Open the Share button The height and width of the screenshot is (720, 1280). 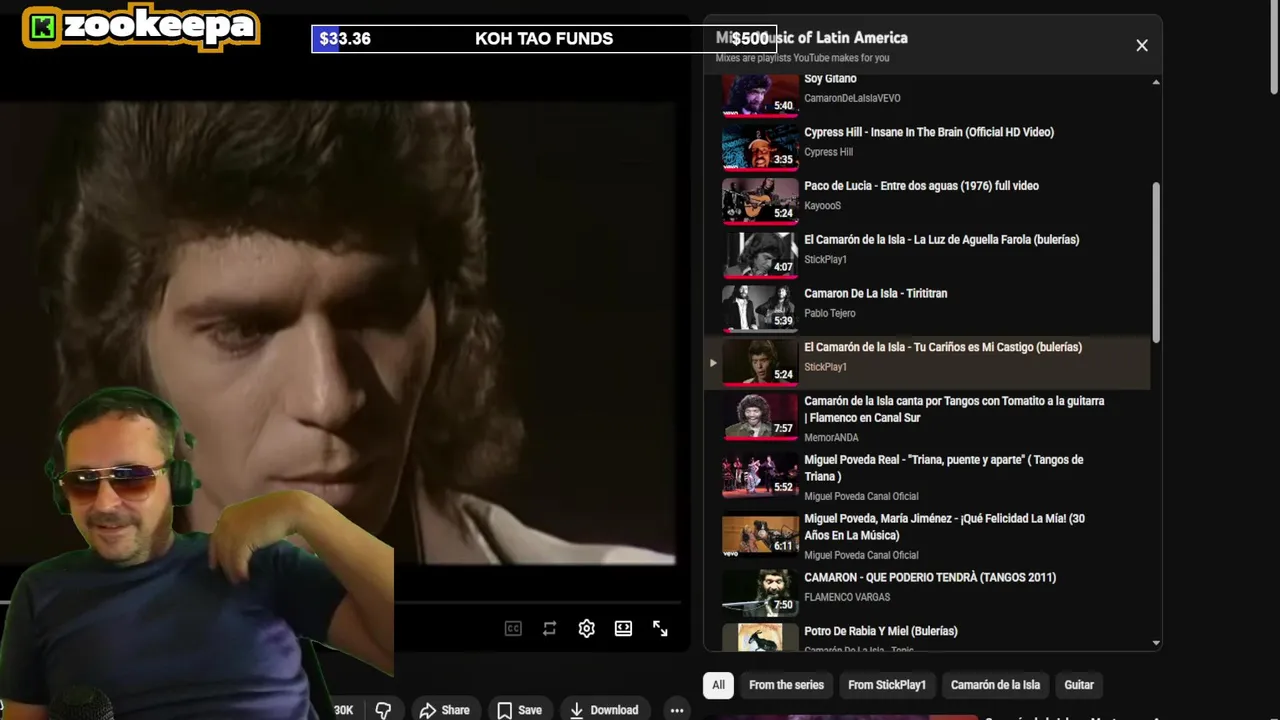444,710
